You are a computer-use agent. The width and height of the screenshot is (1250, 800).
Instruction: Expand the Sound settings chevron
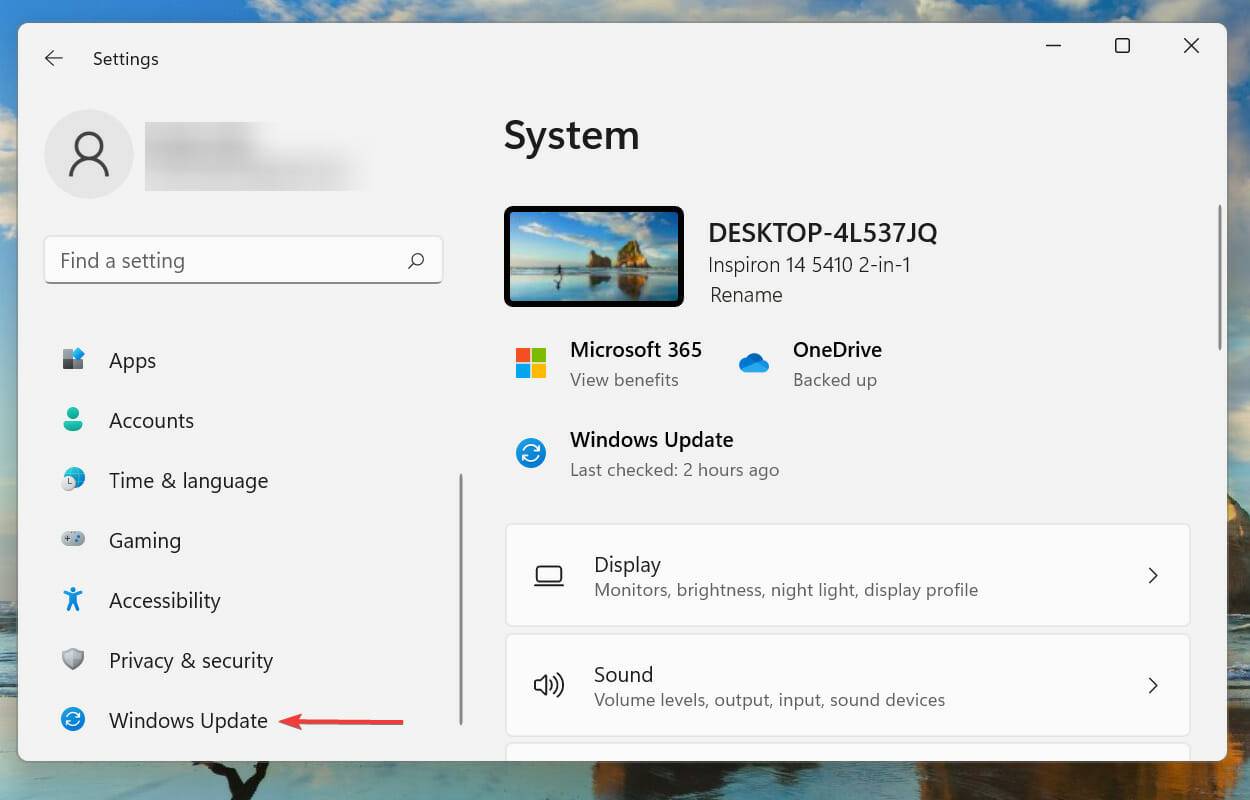point(1153,686)
